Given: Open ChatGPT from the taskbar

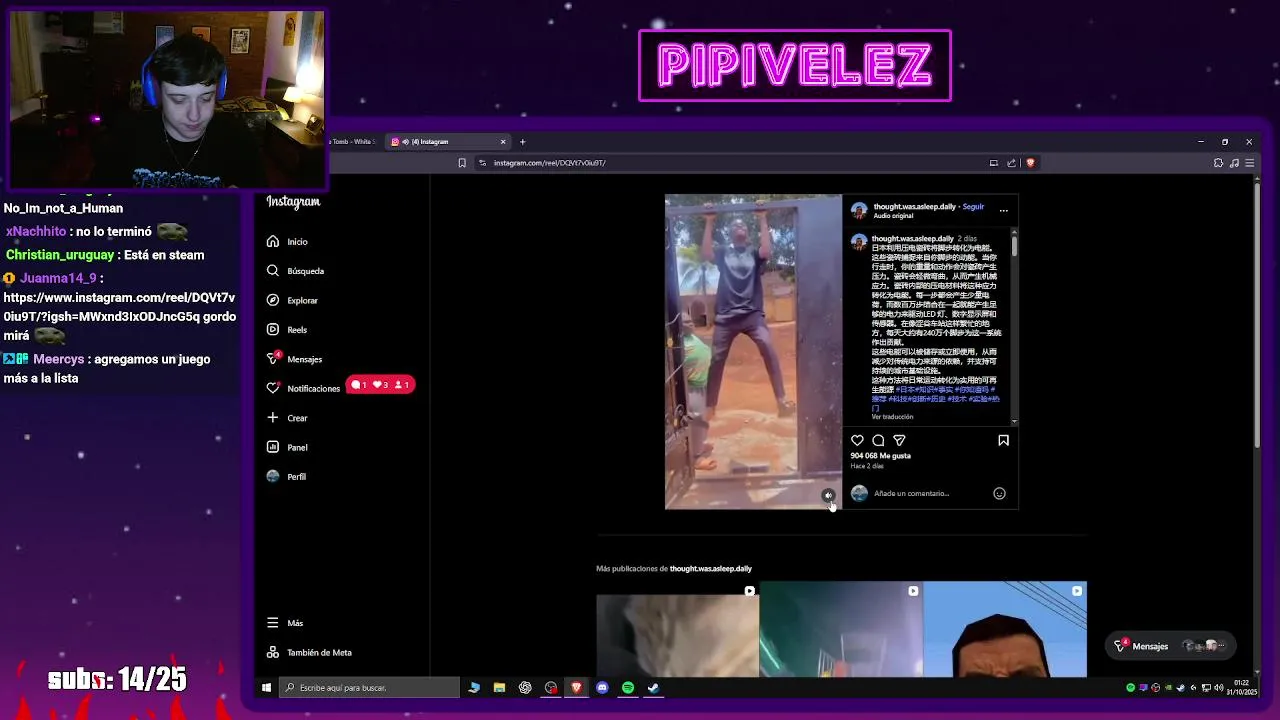Looking at the screenshot, I should [x=525, y=688].
